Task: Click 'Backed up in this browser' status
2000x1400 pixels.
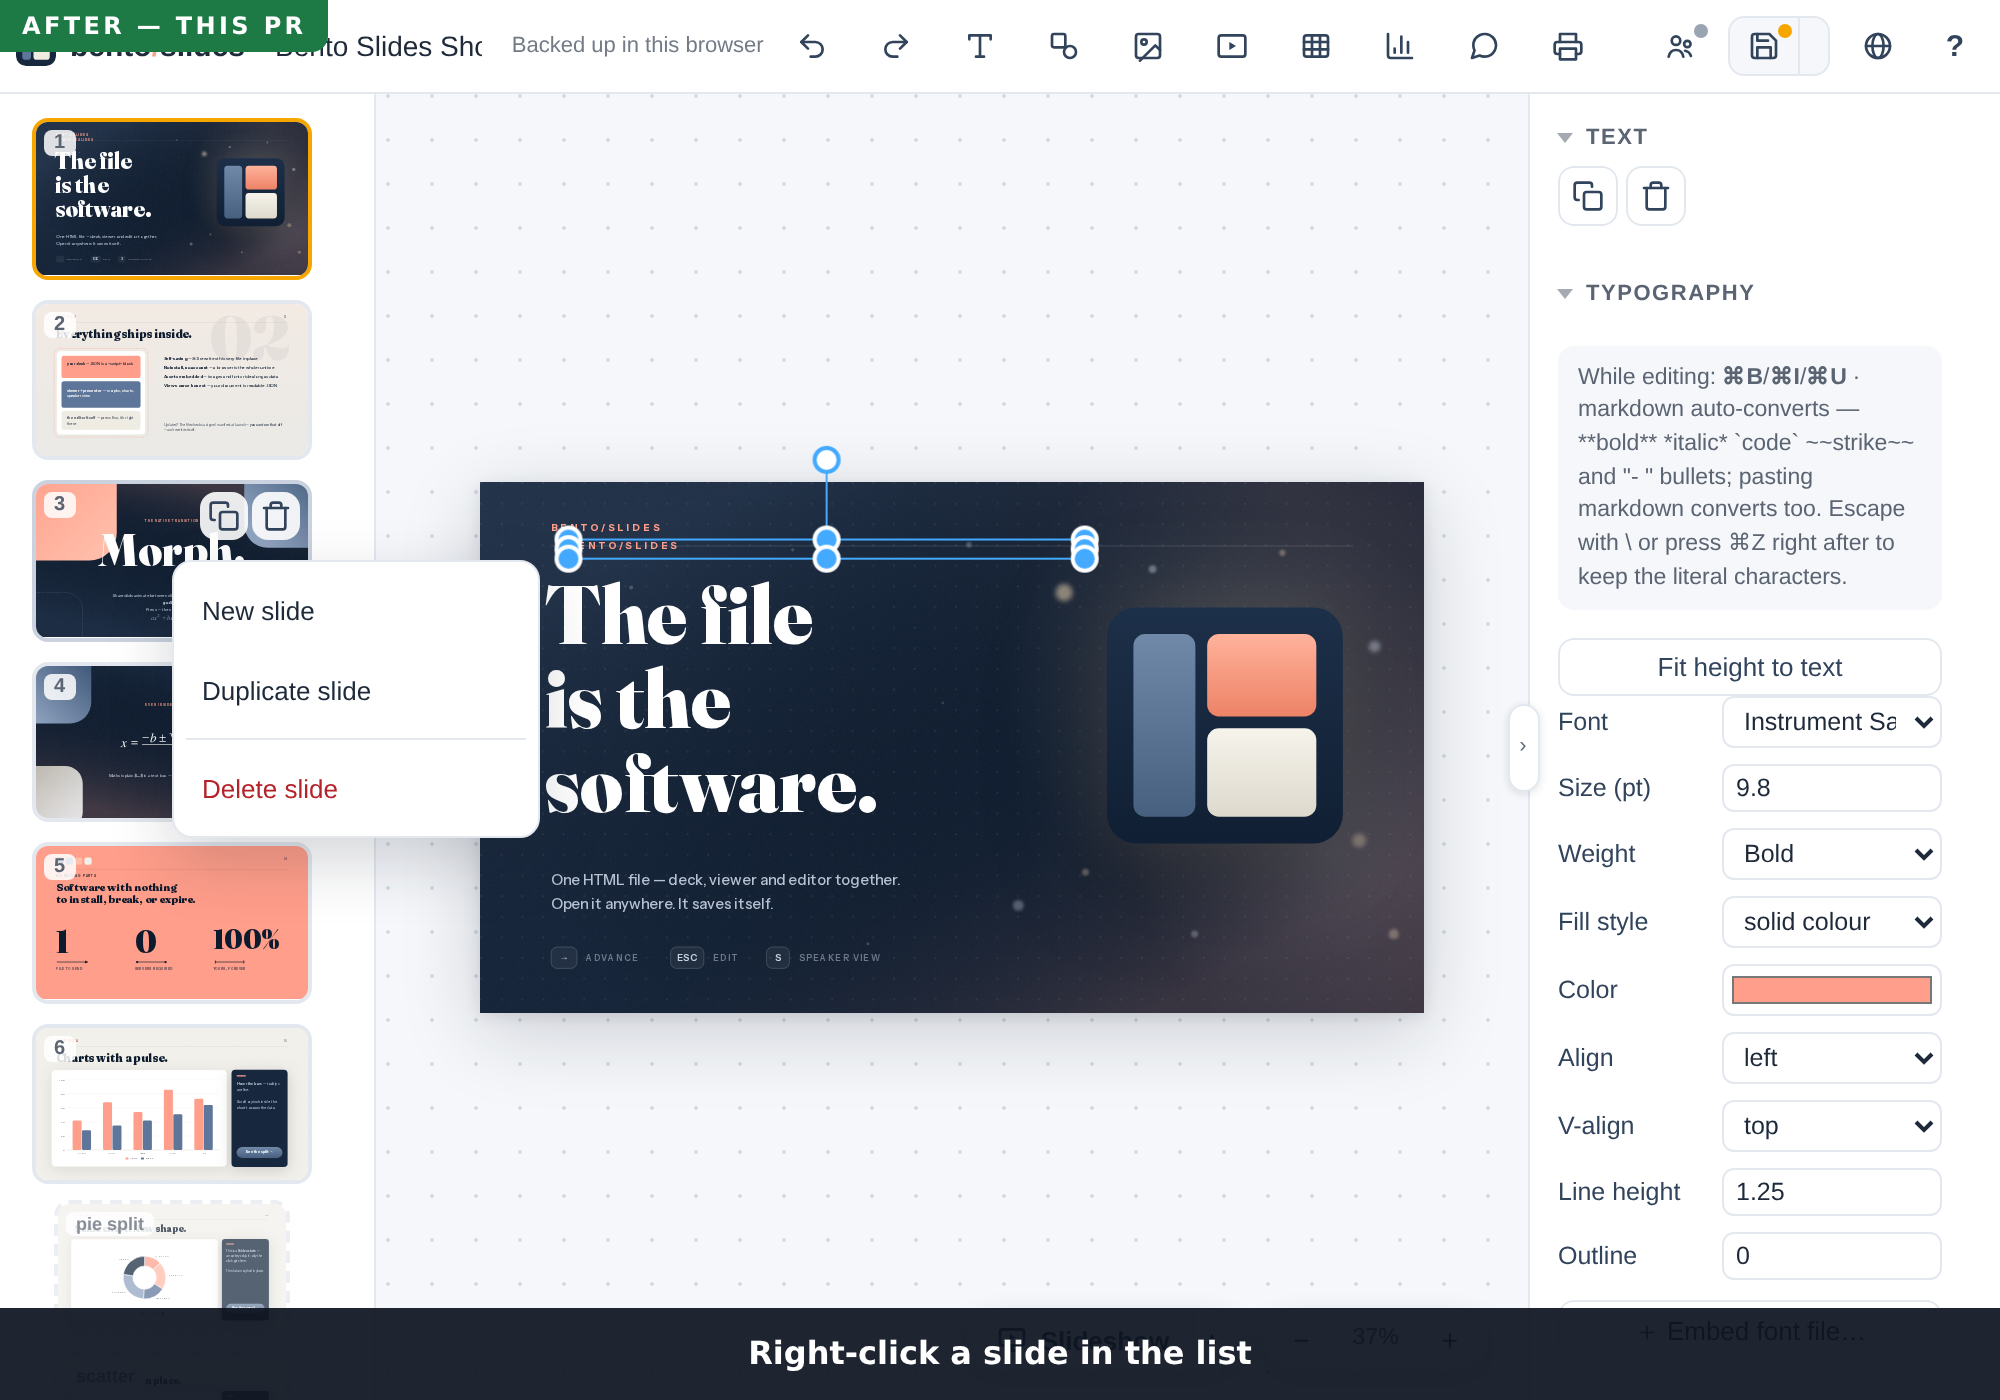Action: [637, 45]
